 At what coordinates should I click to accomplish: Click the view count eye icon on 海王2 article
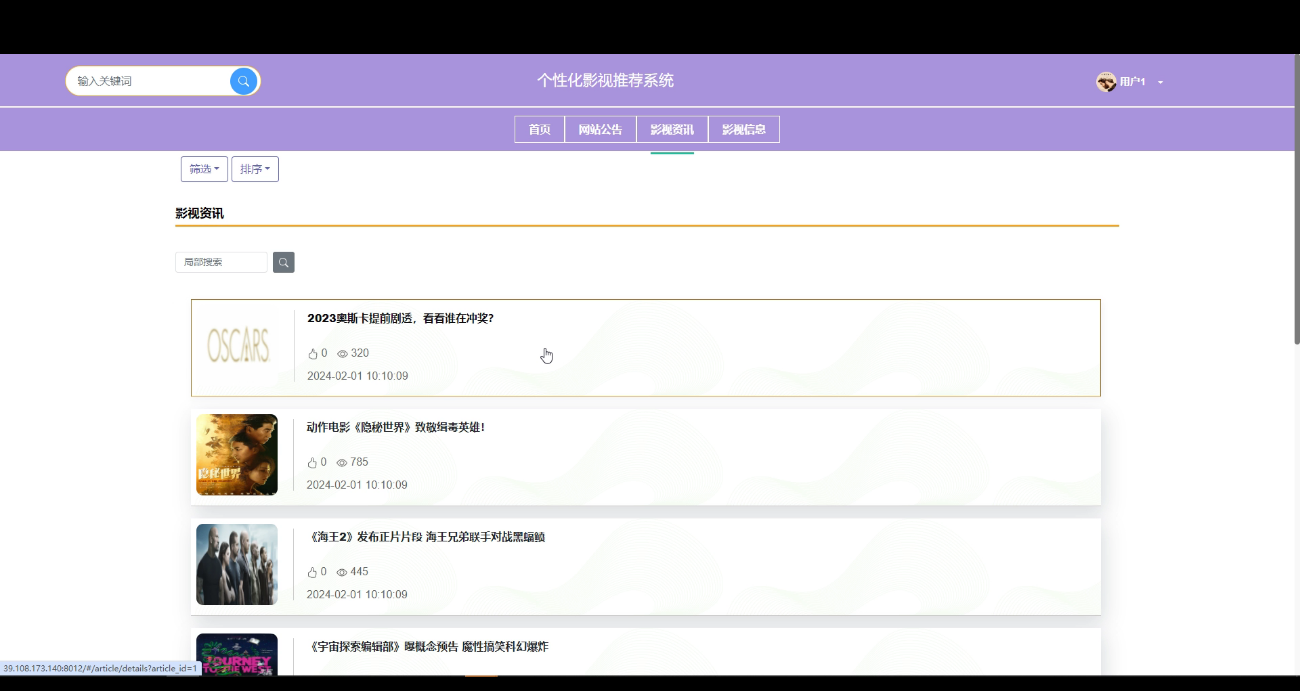pyautogui.click(x=340, y=571)
